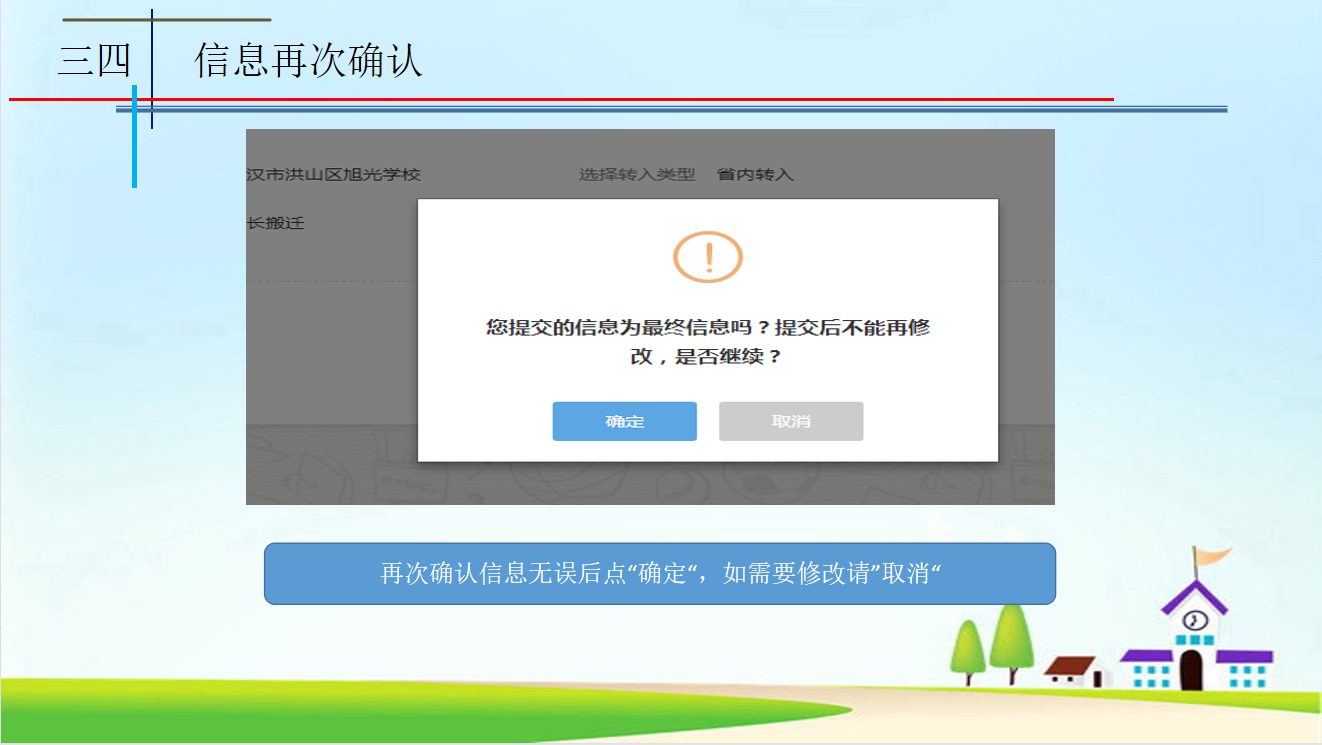The width and height of the screenshot is (1322, 745).
Task: Click the purple roof of the school
Action: (x=1194, y=596)
